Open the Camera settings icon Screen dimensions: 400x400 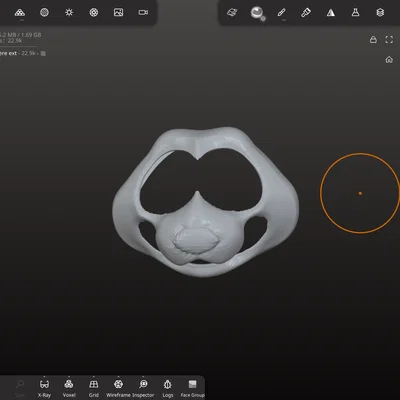point(143,13)
